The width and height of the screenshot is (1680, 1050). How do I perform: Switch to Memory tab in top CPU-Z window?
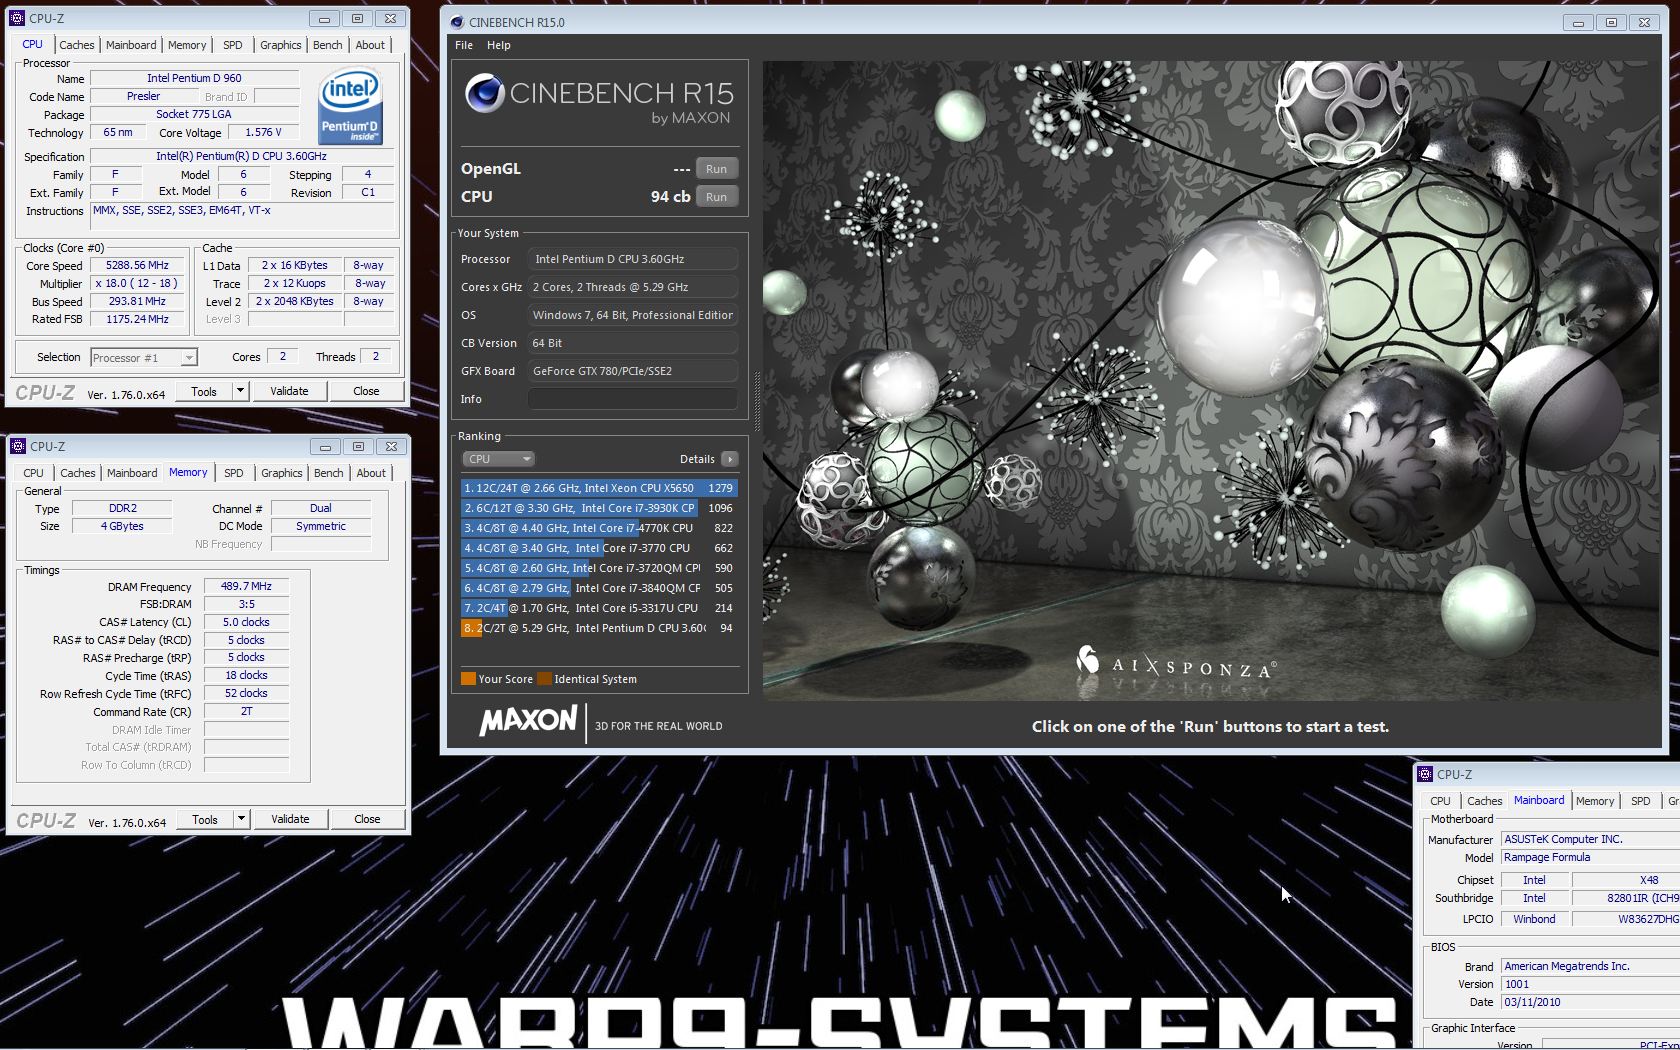pos(187,45)
